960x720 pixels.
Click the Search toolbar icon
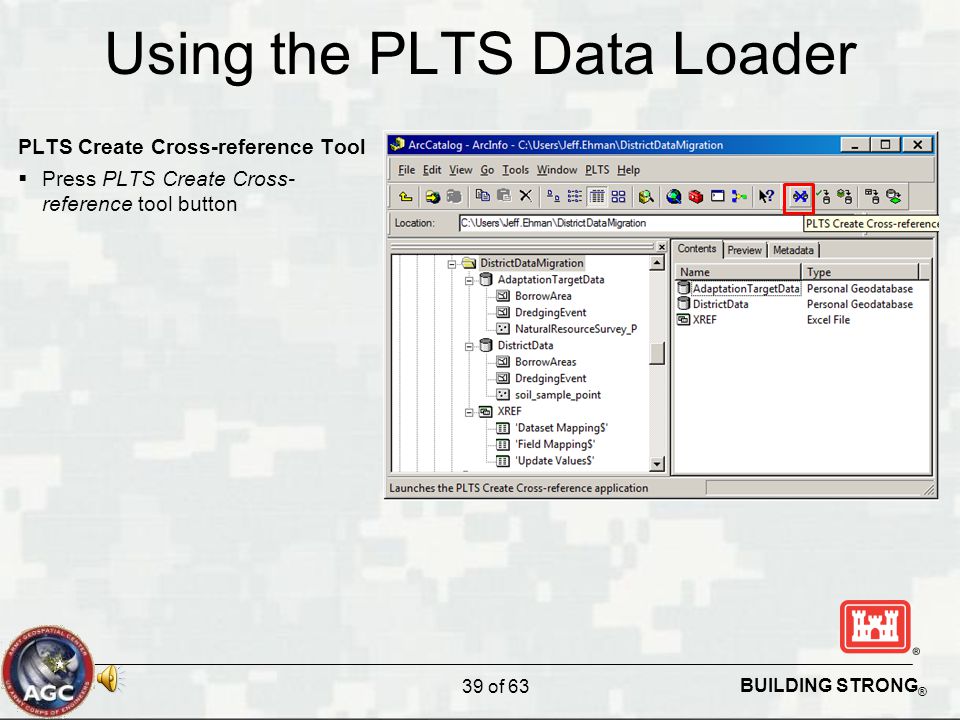coord(646,197)
